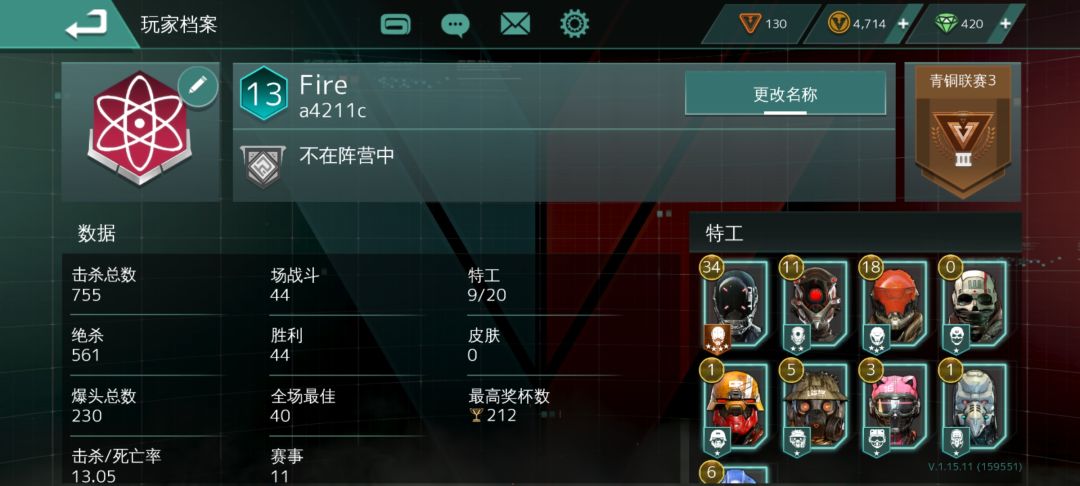
Task: Open the settings gear icon
Action: click(x=574, y=24)
